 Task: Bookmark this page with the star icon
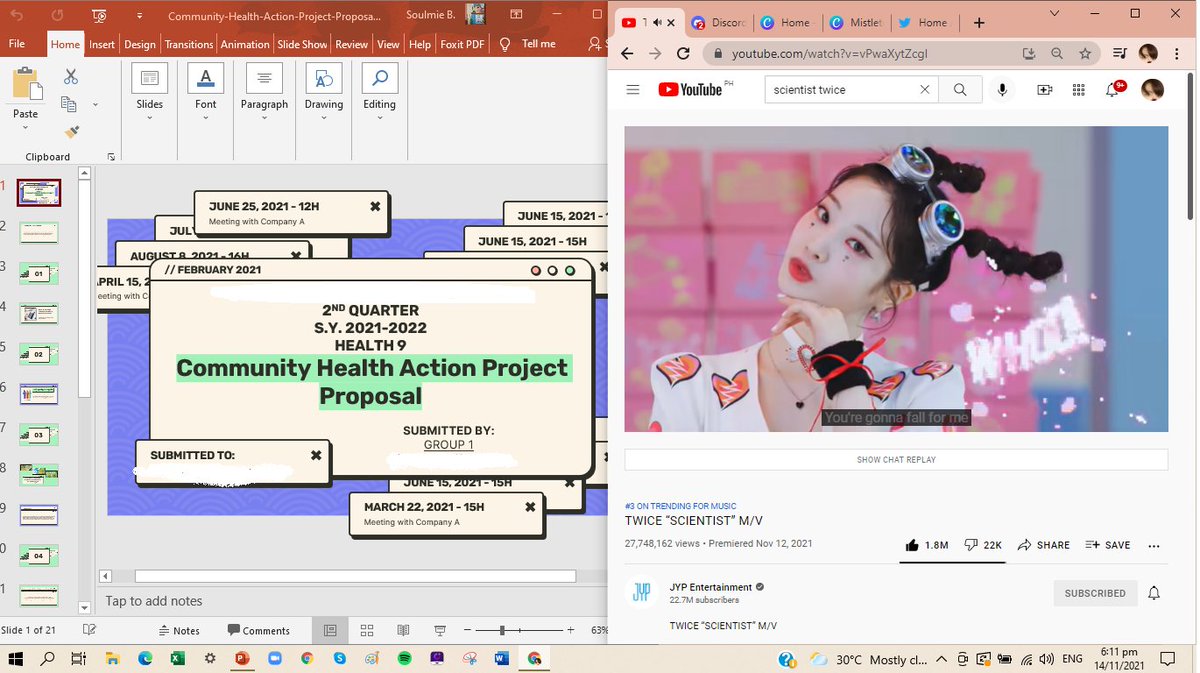coord(1085,53)
